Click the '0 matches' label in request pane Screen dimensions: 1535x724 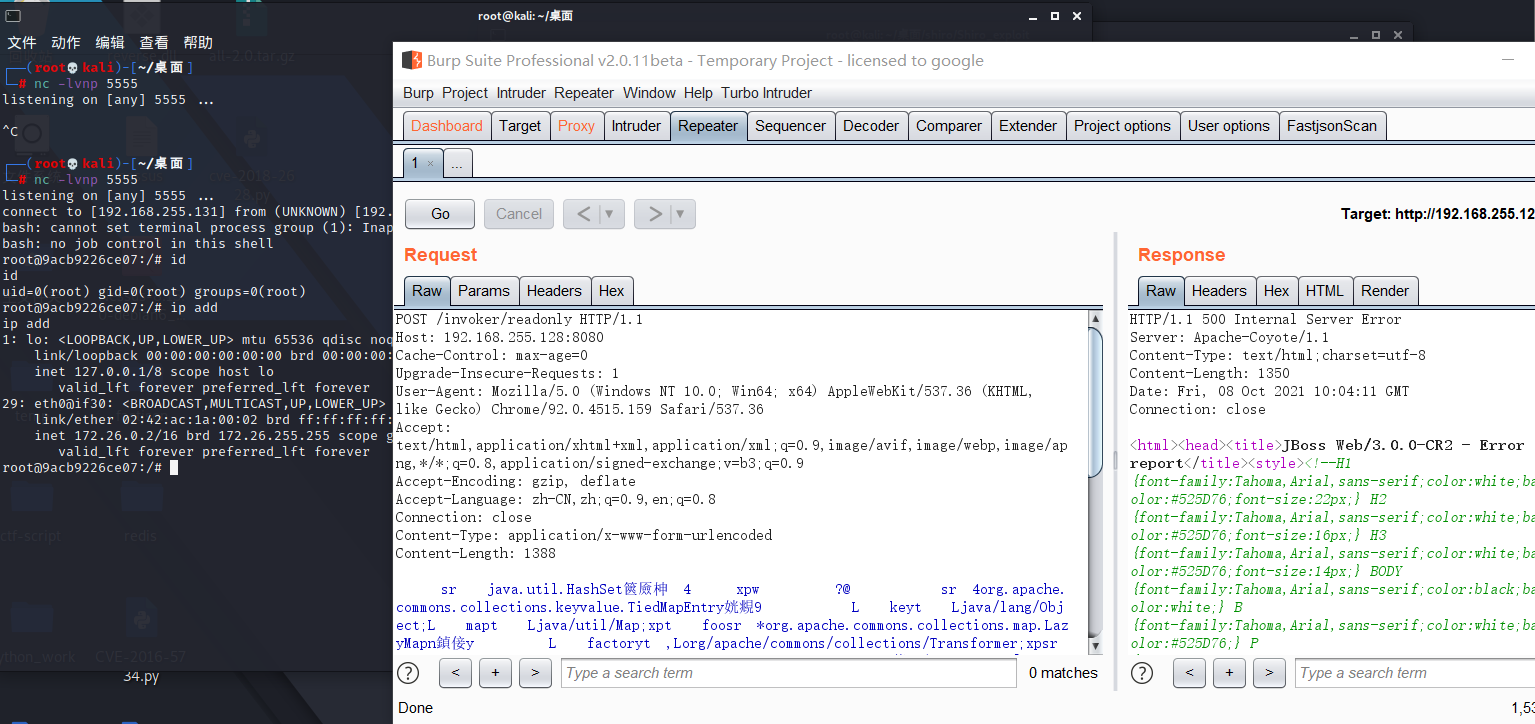tap(1063, 673)
